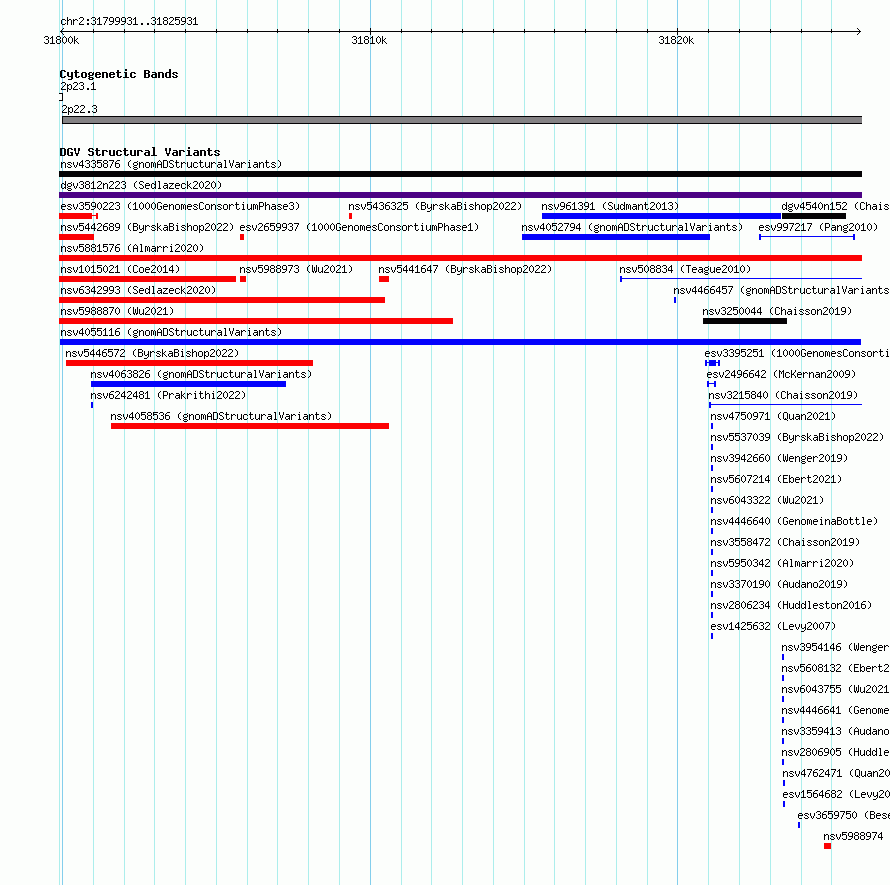Open nsv5950342 (Almarri2020) label

pyautogui.click(x=782, y=564)
